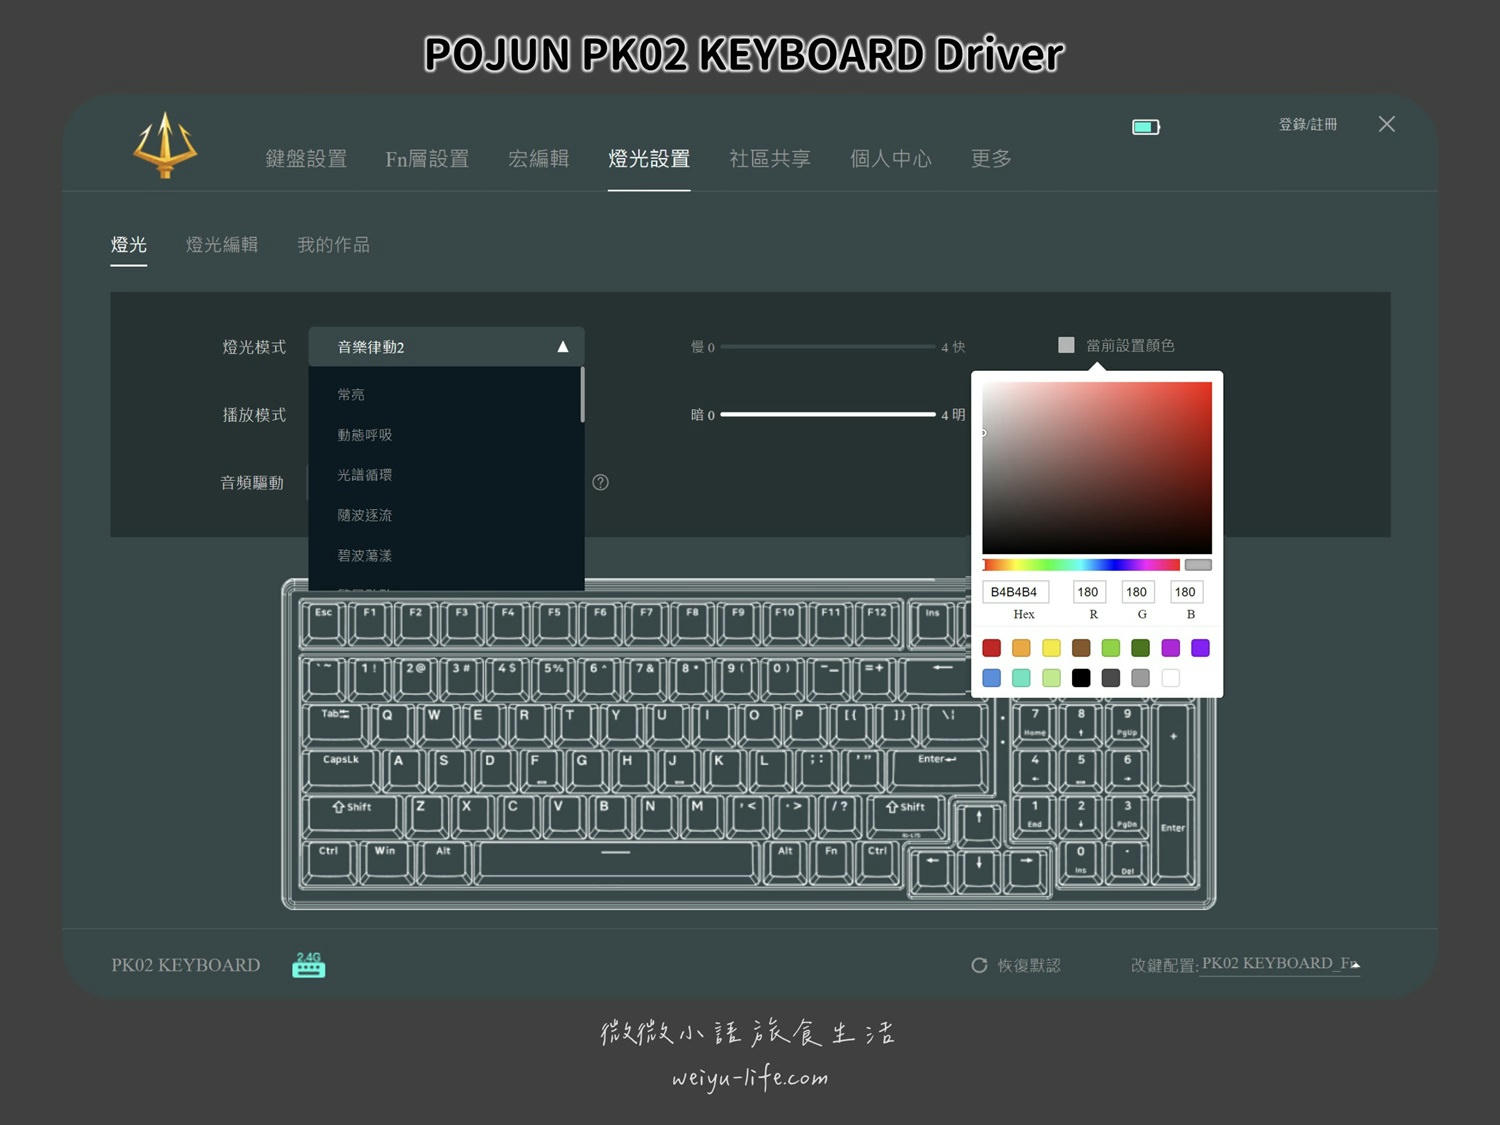The image size is (1500, 1125).
Task: Check the battery status icon
Action: 1146,127
